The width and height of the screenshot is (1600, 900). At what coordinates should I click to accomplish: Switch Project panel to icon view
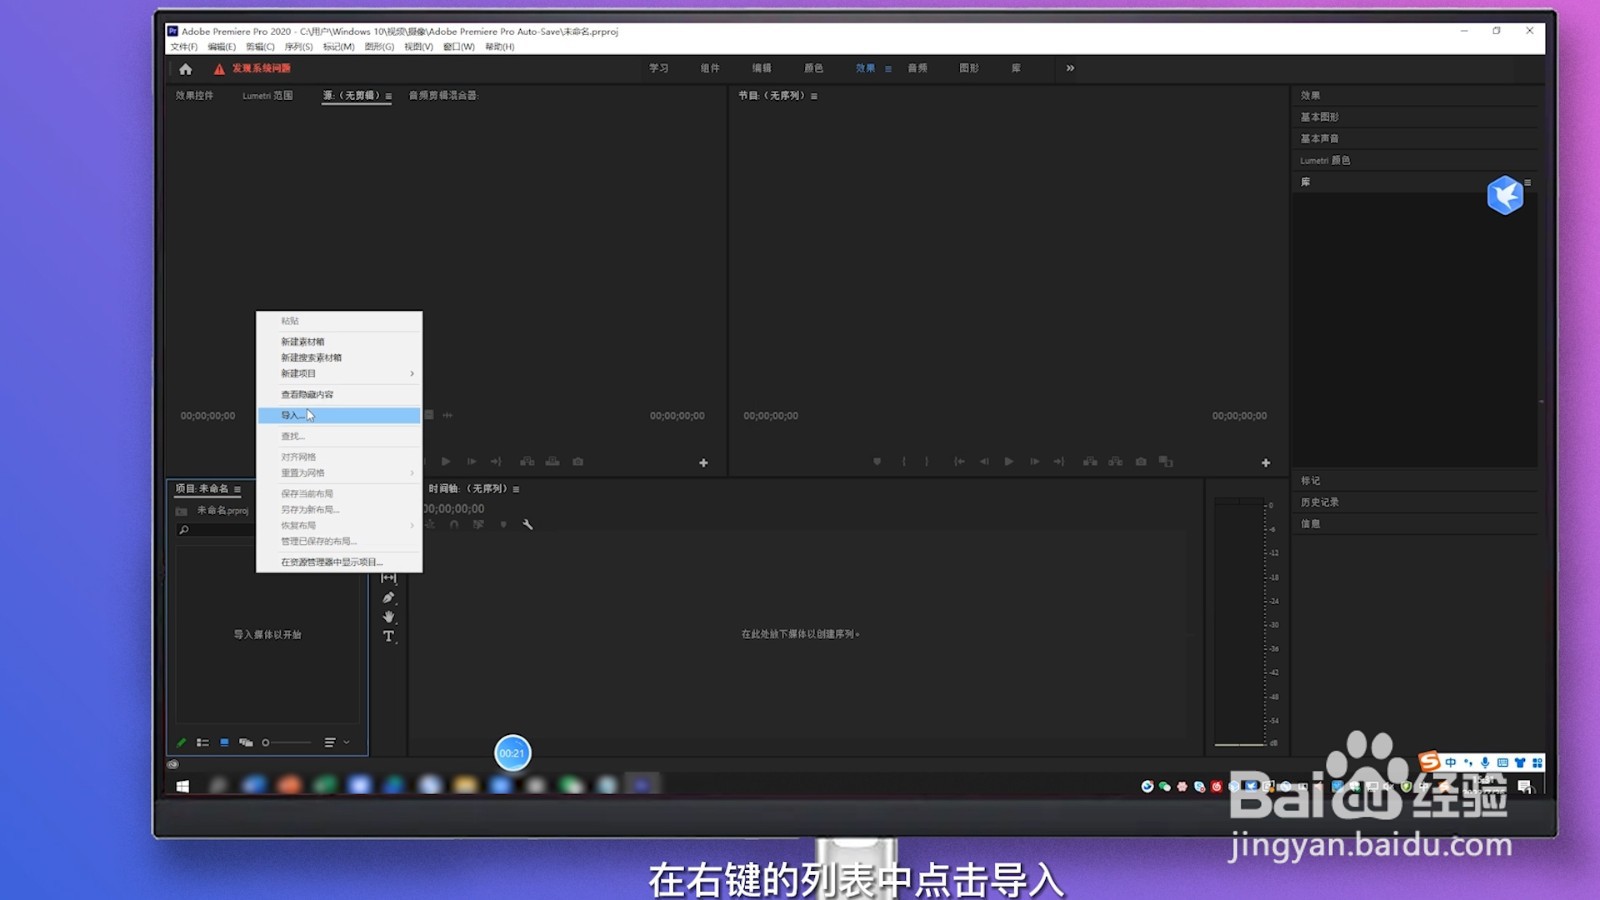click(x=224, y=742)
